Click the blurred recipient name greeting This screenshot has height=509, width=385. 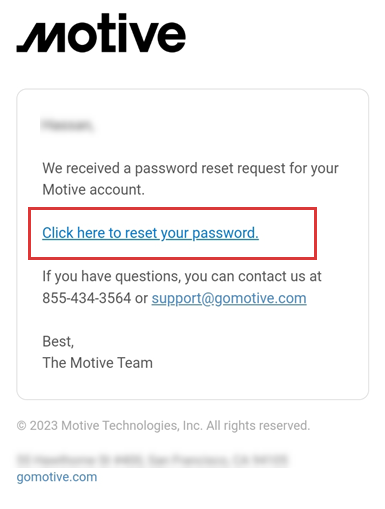pyautogui.click(x=67, y=125)
